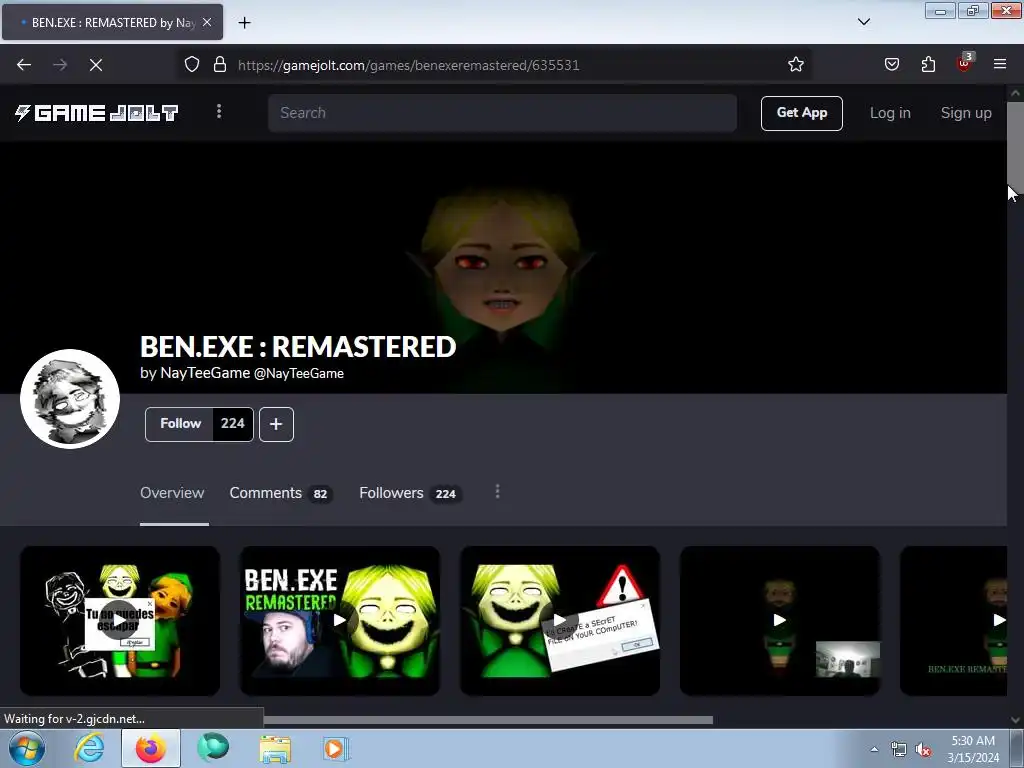Open Firefox hamburger application menu
This screenshot has height=768, width=1024.
coord(1000,64)
